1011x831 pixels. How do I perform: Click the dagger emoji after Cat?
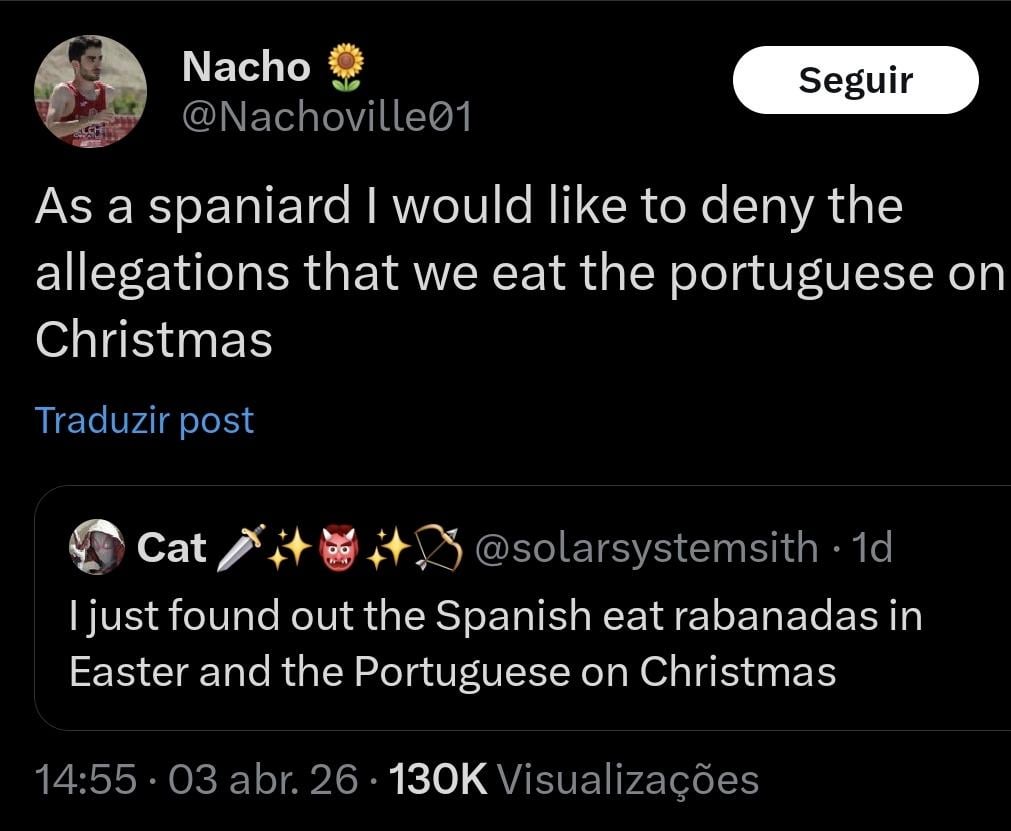237,549
